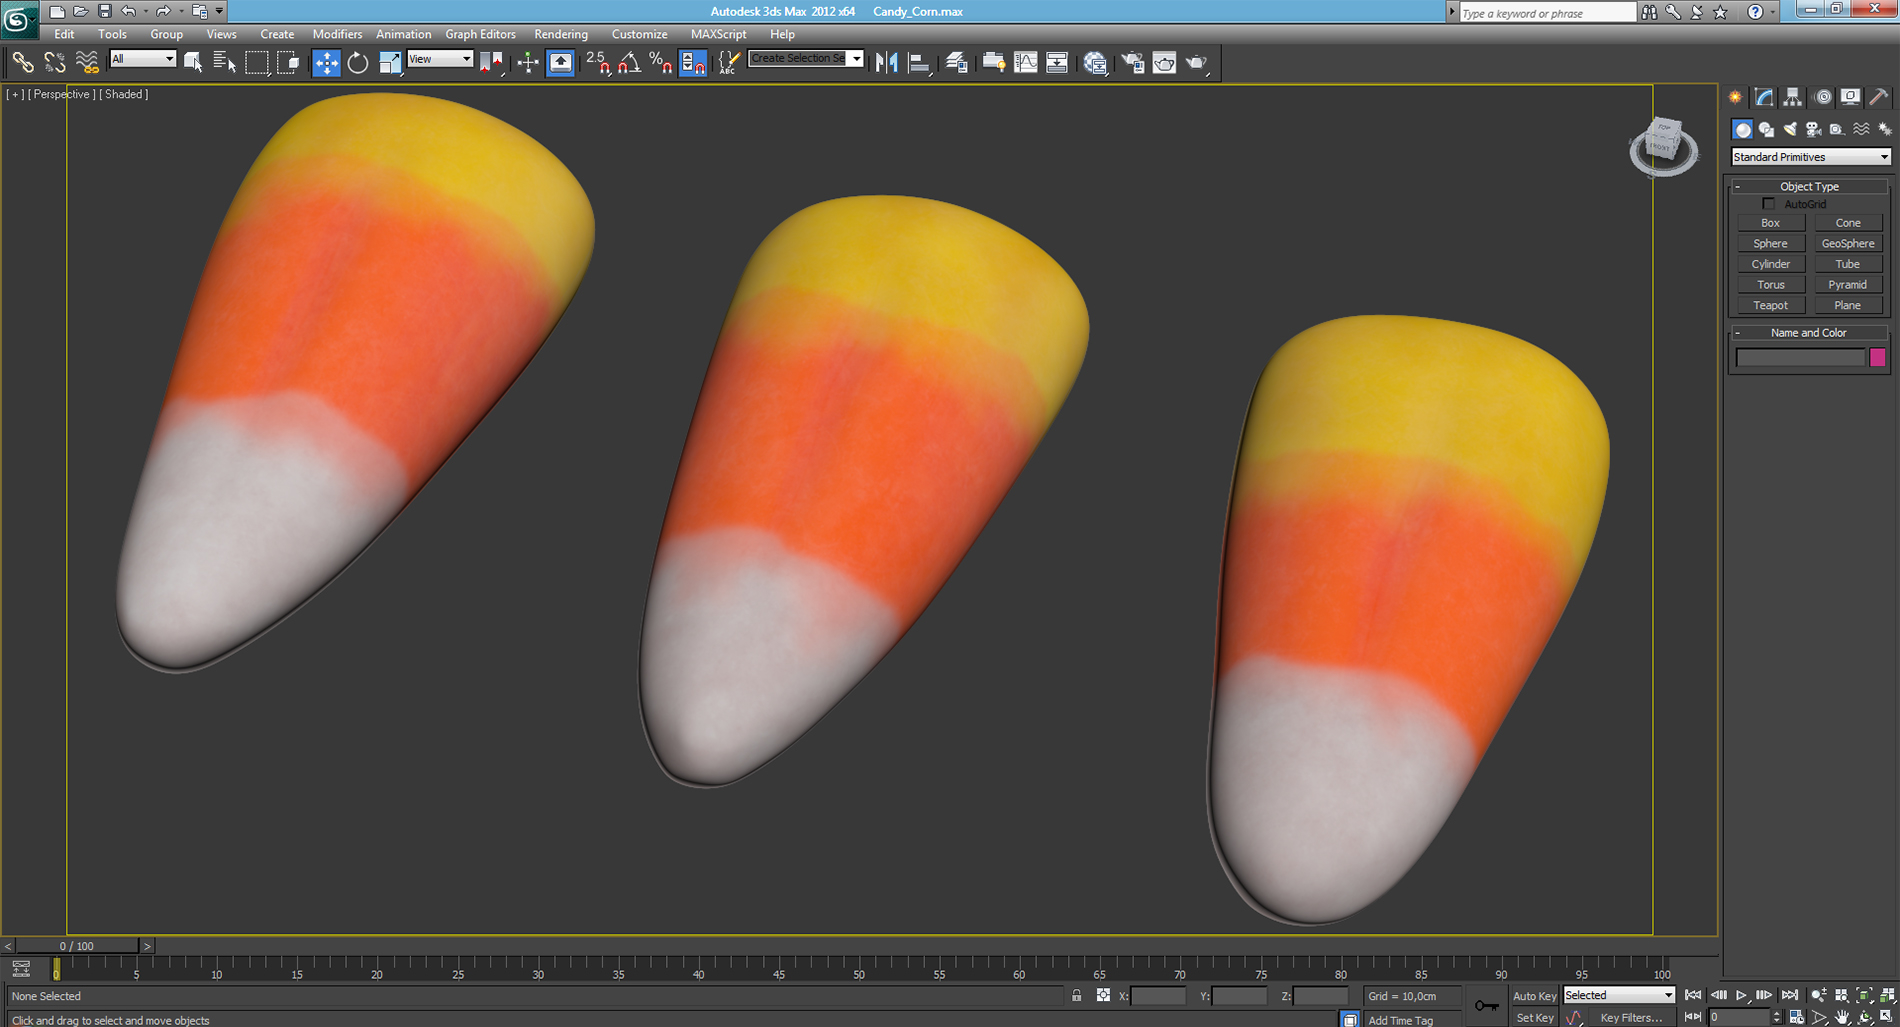Screen dimensions: 1900x1027
Task: Open the Curve Editor
Action: pyautogui.click(x=1026, y=62)
